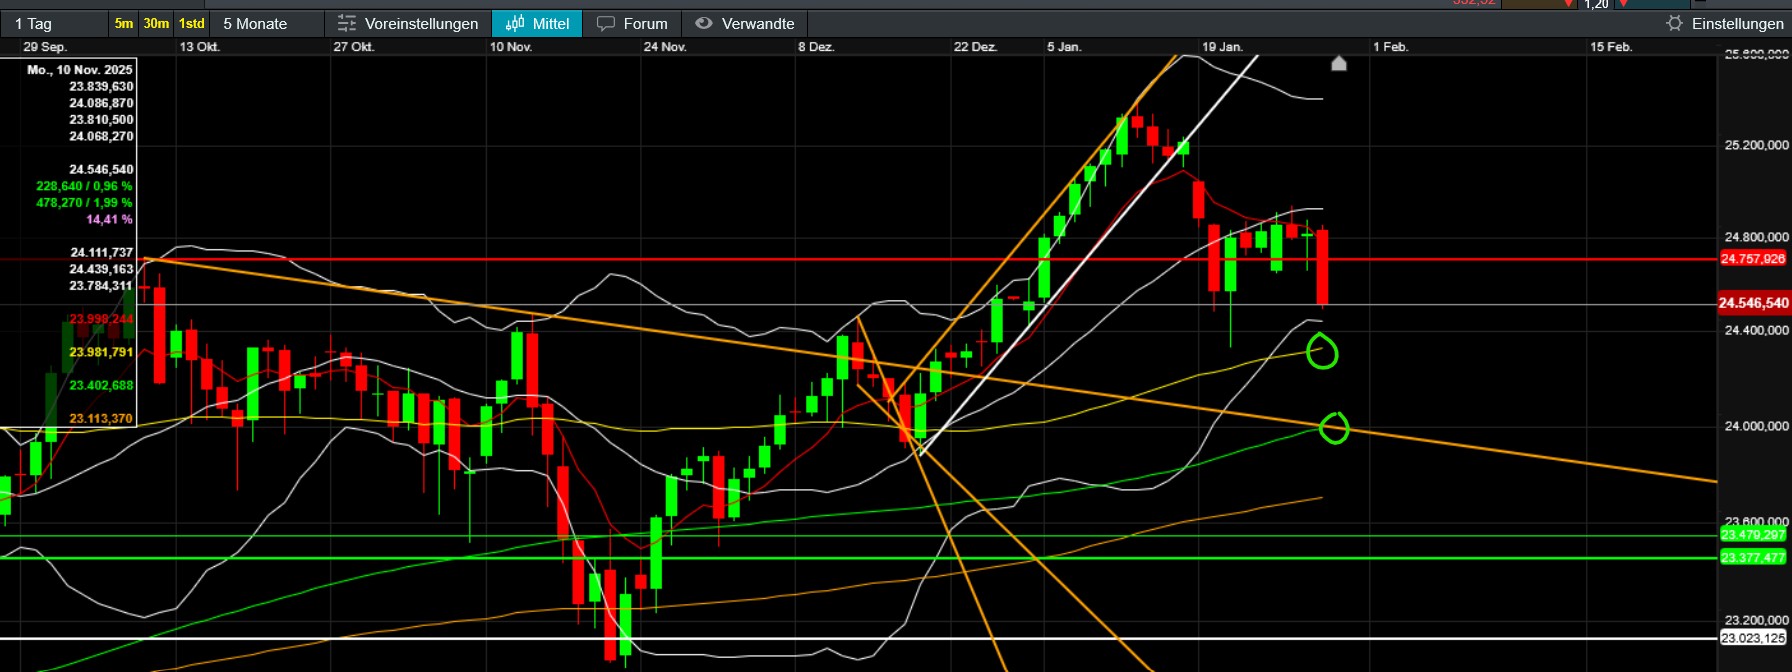1792x672 pixels.
Task: Click the Mittel candlestick chart icon
Action: coord(515,23)
